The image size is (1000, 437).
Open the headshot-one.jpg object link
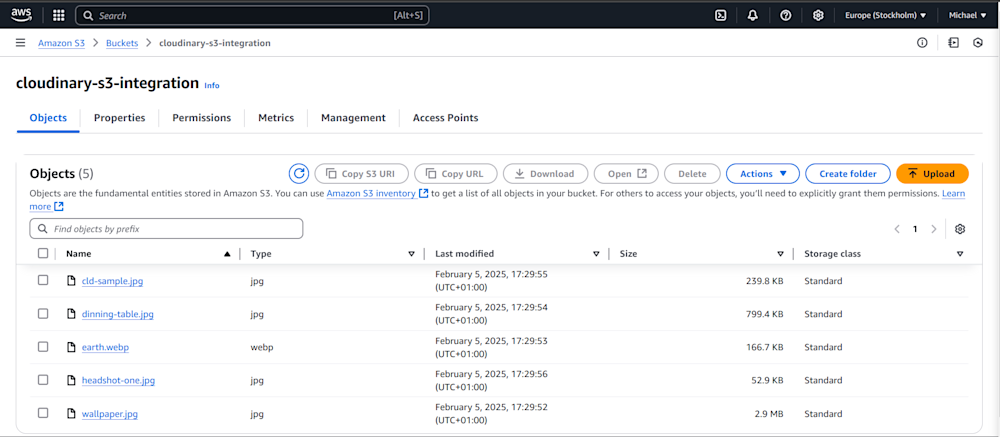(x=118, y=380)
